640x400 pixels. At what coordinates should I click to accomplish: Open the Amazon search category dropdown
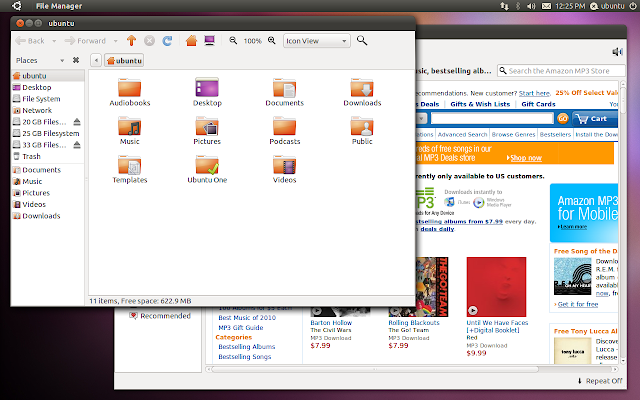pyautogui.click(x=422, y=118)
